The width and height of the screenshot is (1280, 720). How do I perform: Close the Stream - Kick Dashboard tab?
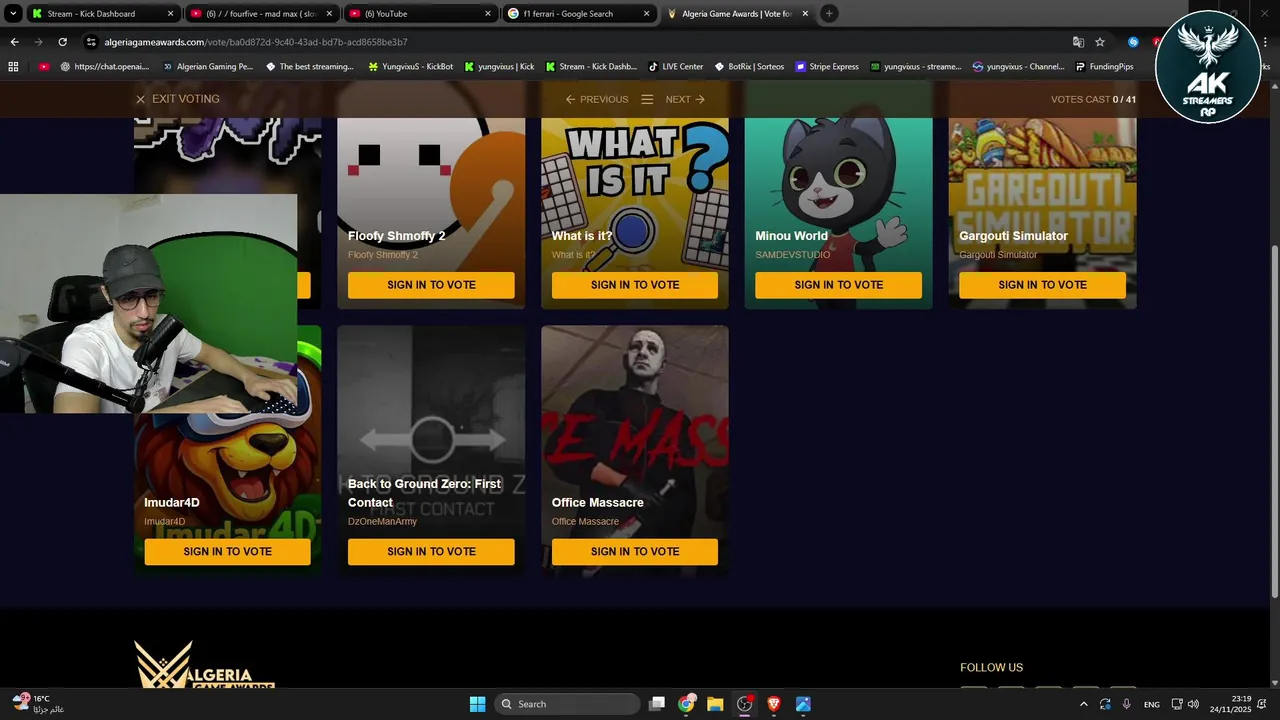[170, 14]
